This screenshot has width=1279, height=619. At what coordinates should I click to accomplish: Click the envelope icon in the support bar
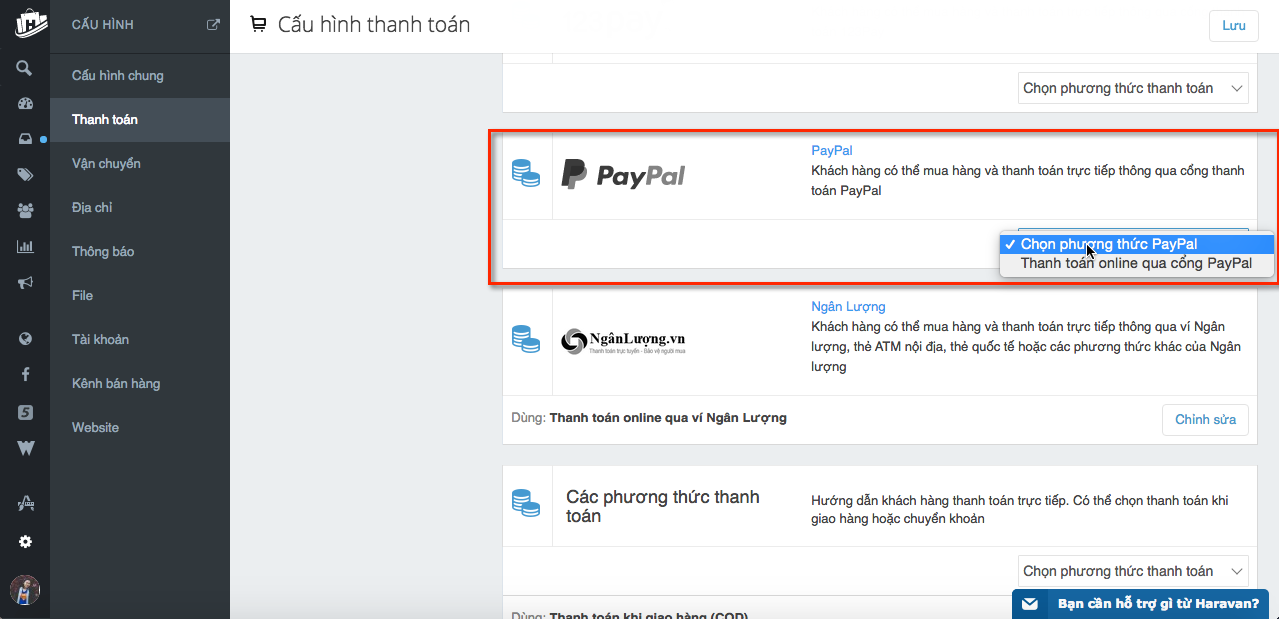coord(1029,604)
